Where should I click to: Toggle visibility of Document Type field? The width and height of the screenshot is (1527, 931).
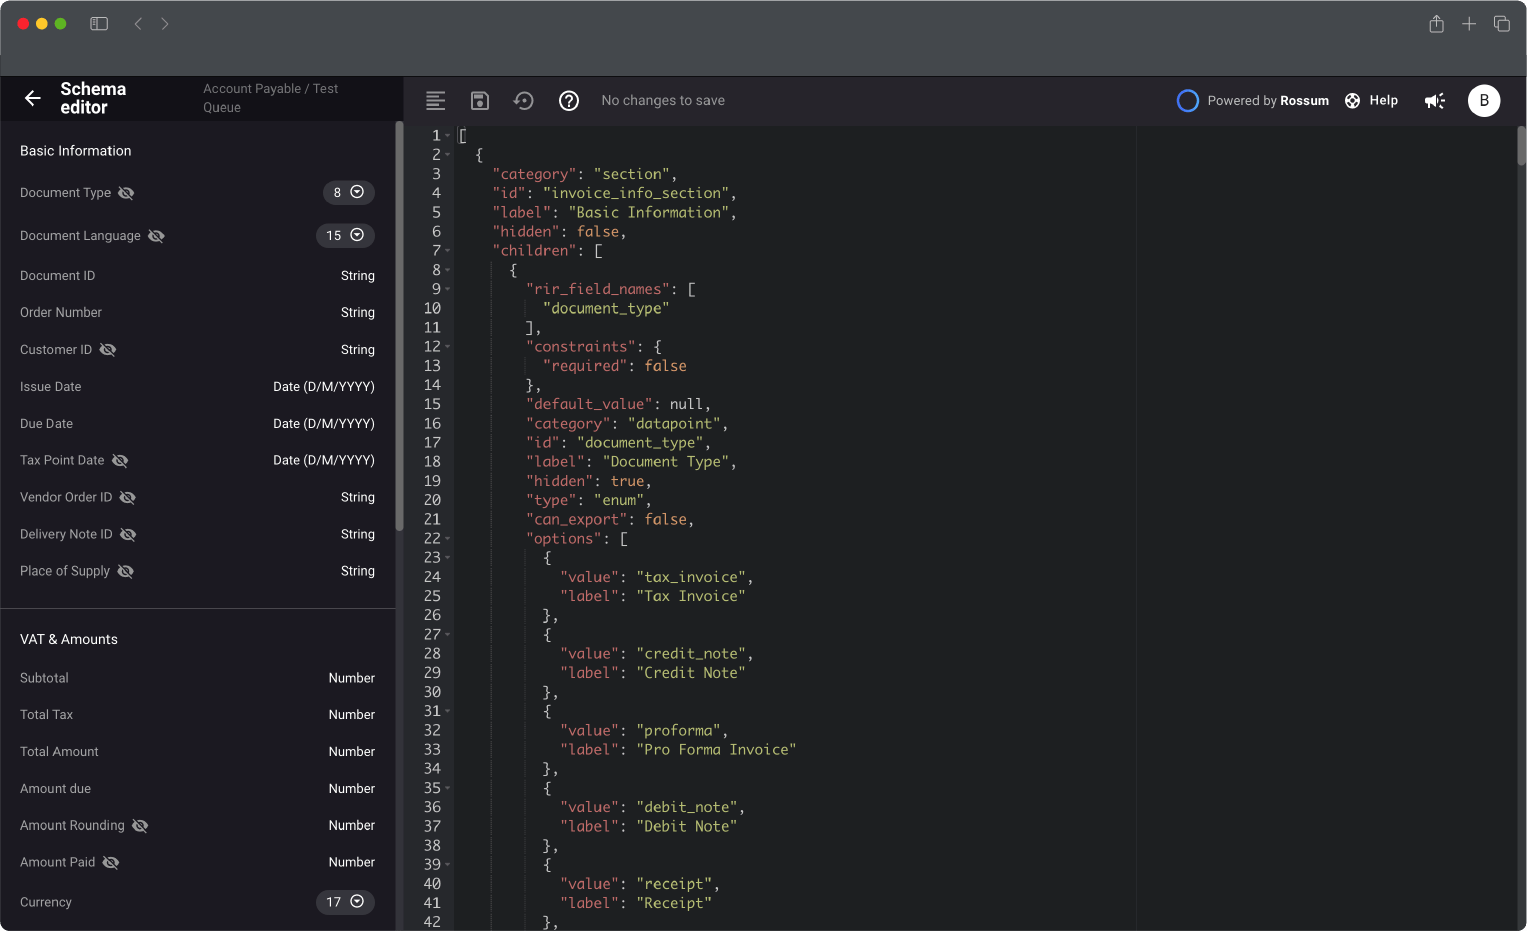point(126,193)
